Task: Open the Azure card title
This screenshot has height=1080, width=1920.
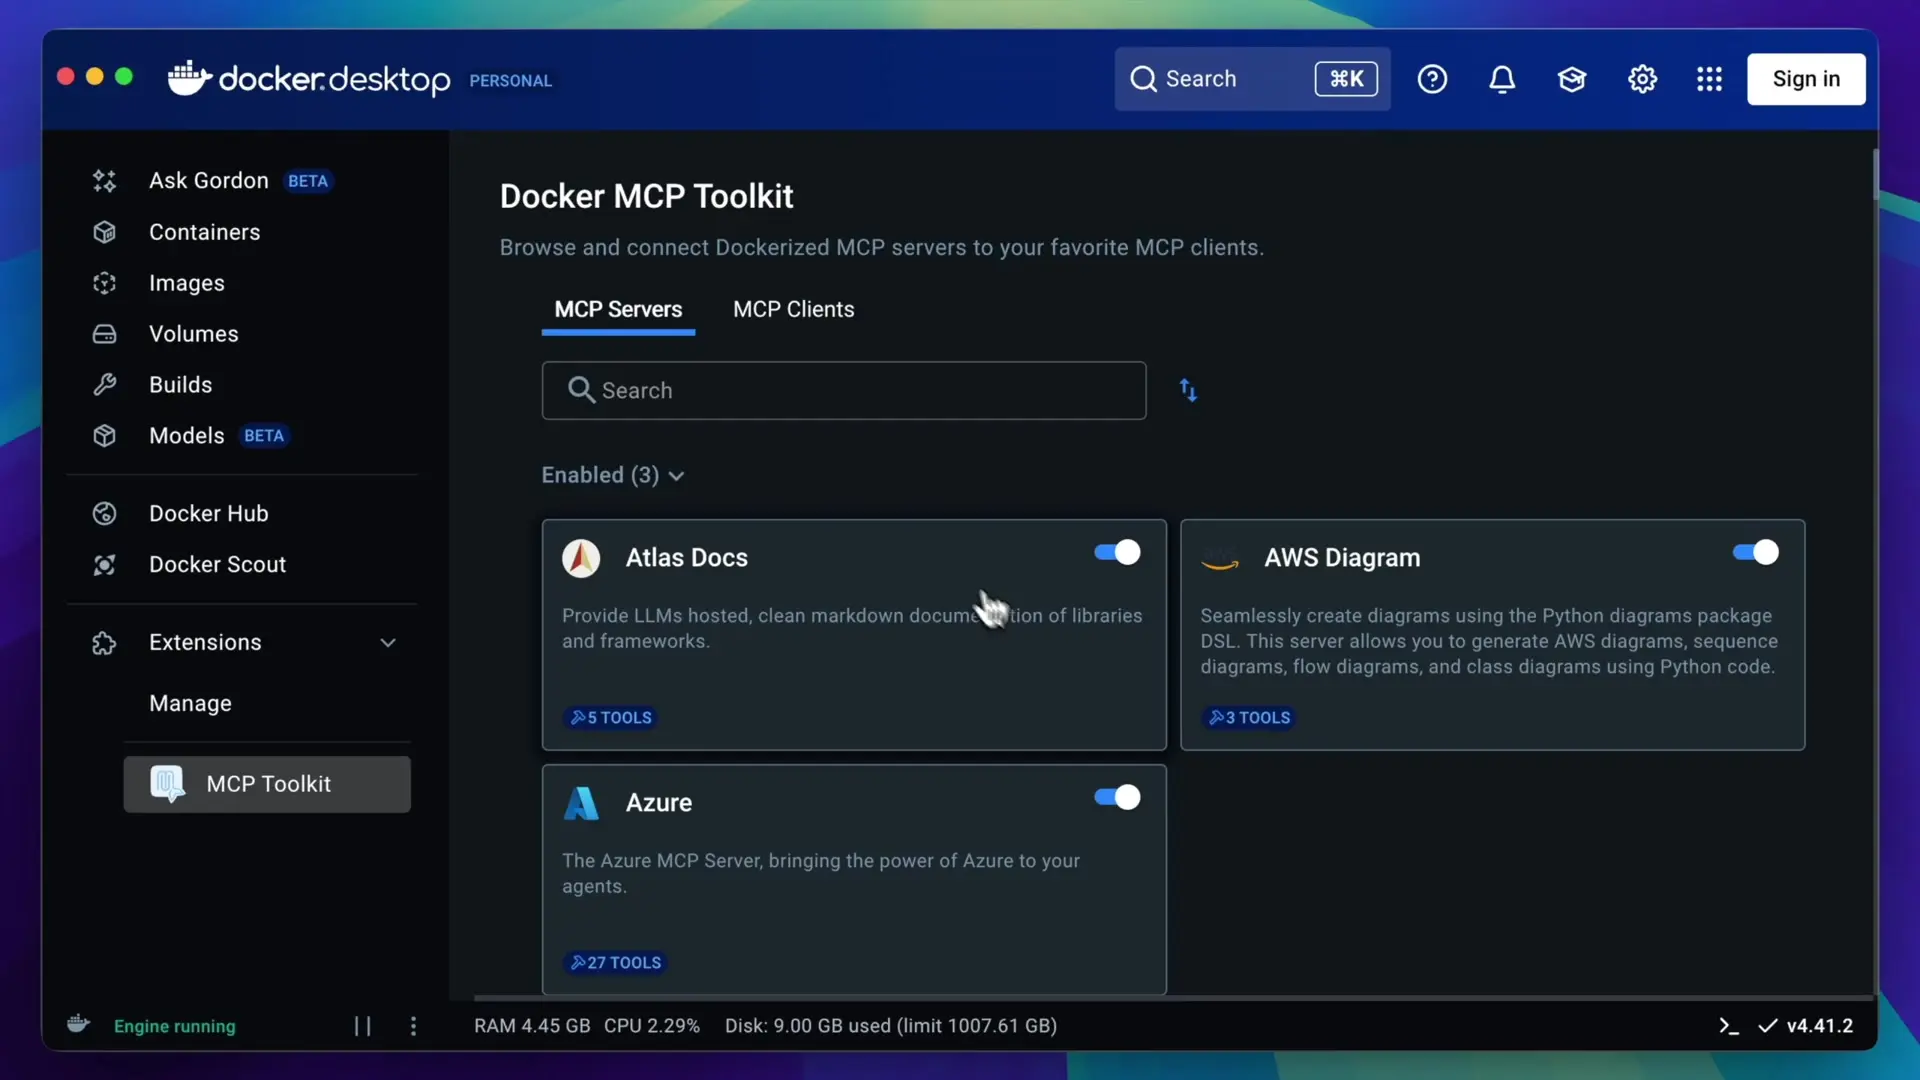Action: 659,803
